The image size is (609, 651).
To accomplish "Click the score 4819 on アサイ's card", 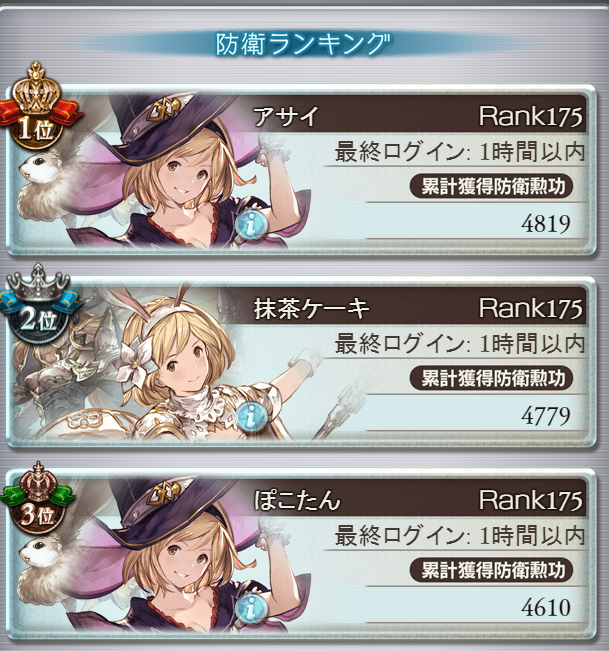I will [x=546, y=224].
